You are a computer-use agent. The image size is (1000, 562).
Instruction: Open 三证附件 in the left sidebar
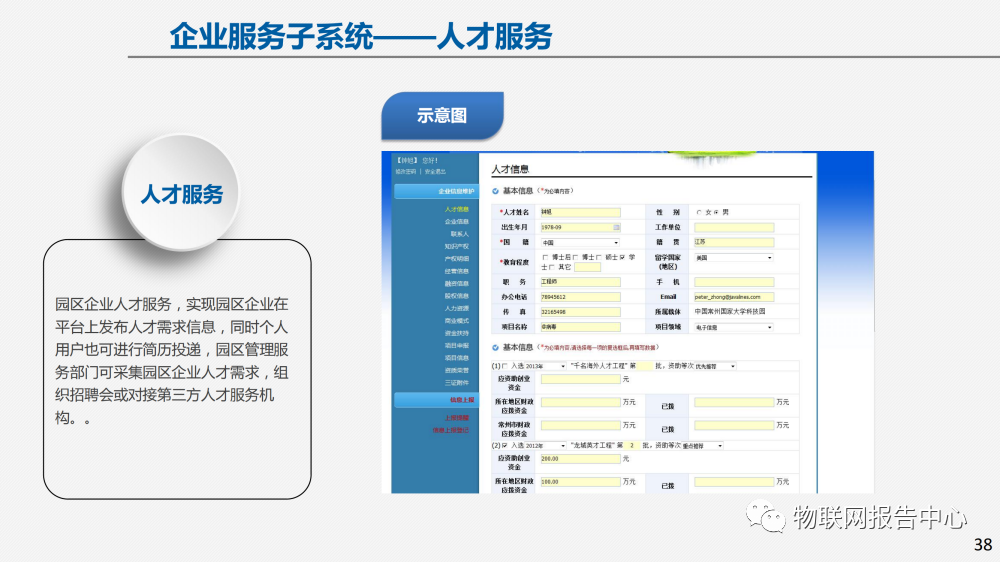coord(457,383)
